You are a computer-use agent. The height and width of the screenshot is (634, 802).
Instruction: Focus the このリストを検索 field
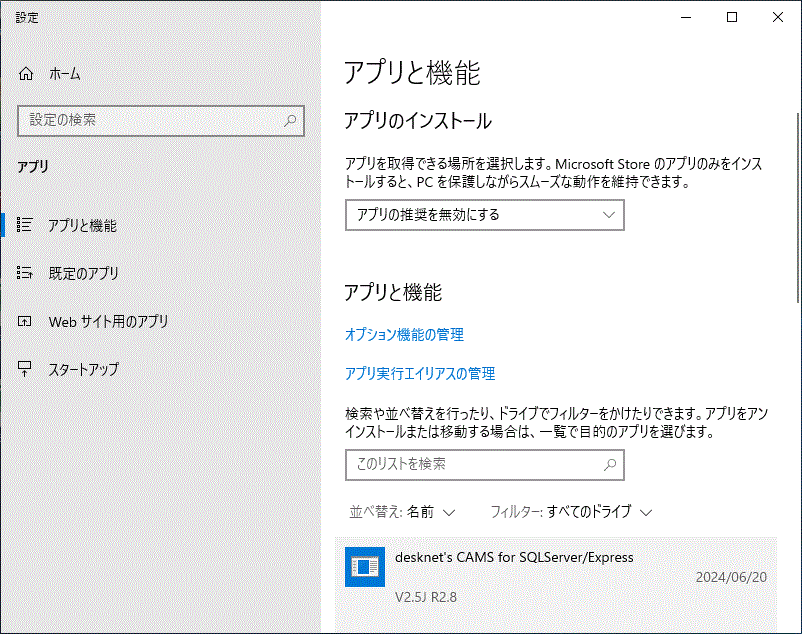pos(484,465)
